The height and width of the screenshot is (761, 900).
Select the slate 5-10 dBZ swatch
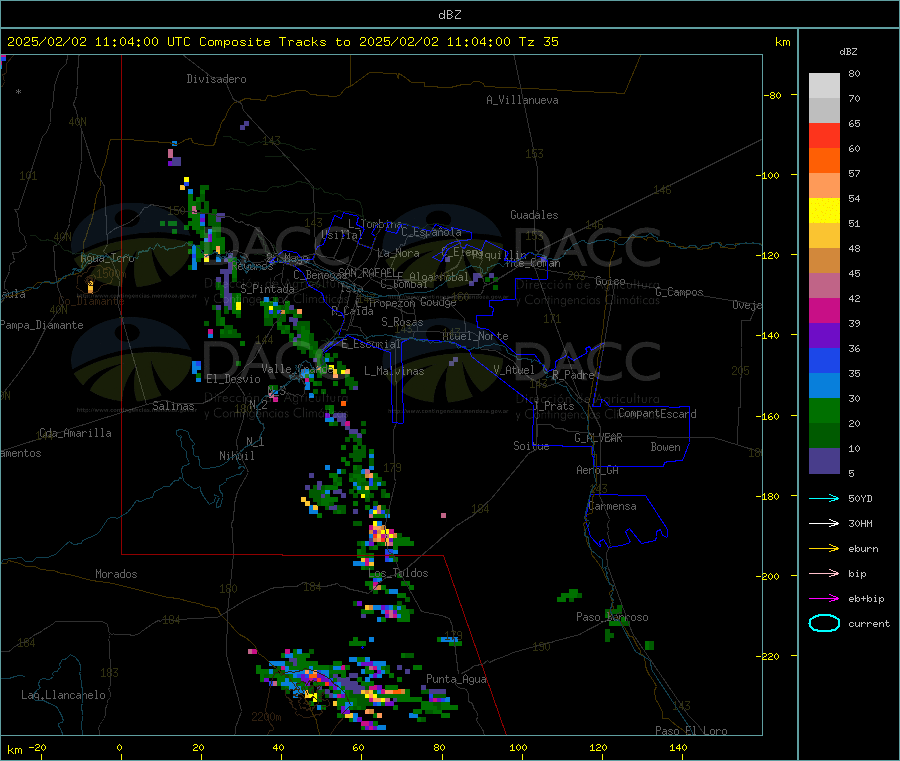(824, 461)
